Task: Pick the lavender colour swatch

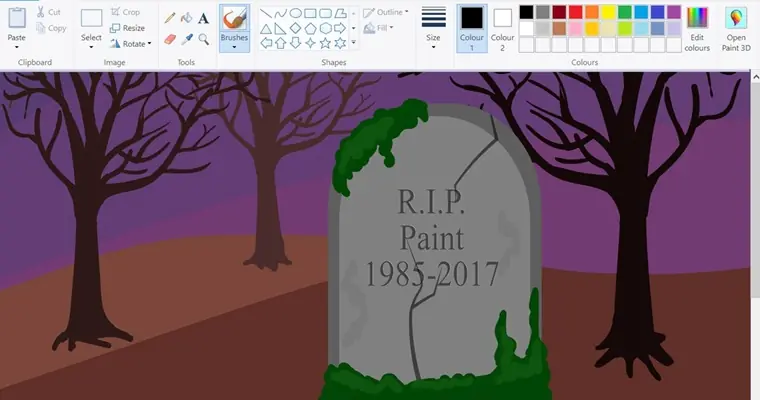Action: point(674,29)
